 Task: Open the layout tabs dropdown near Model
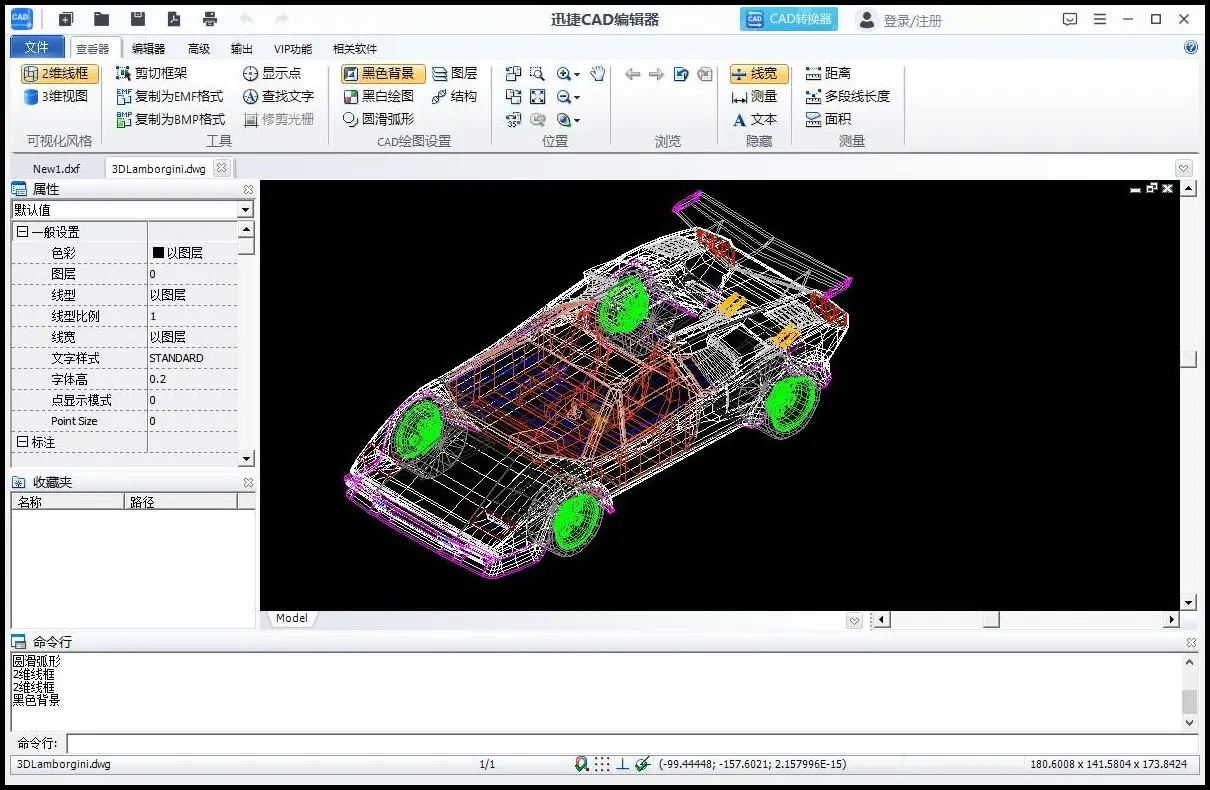[854, 621]
